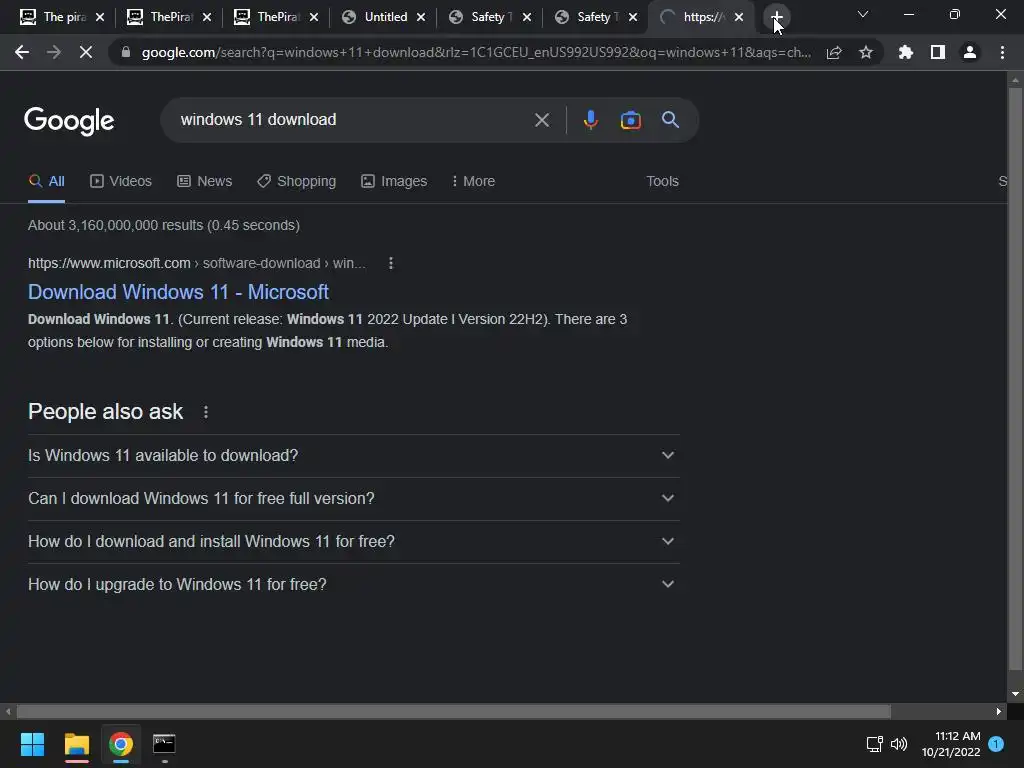Filter results by News

[204, 182]
